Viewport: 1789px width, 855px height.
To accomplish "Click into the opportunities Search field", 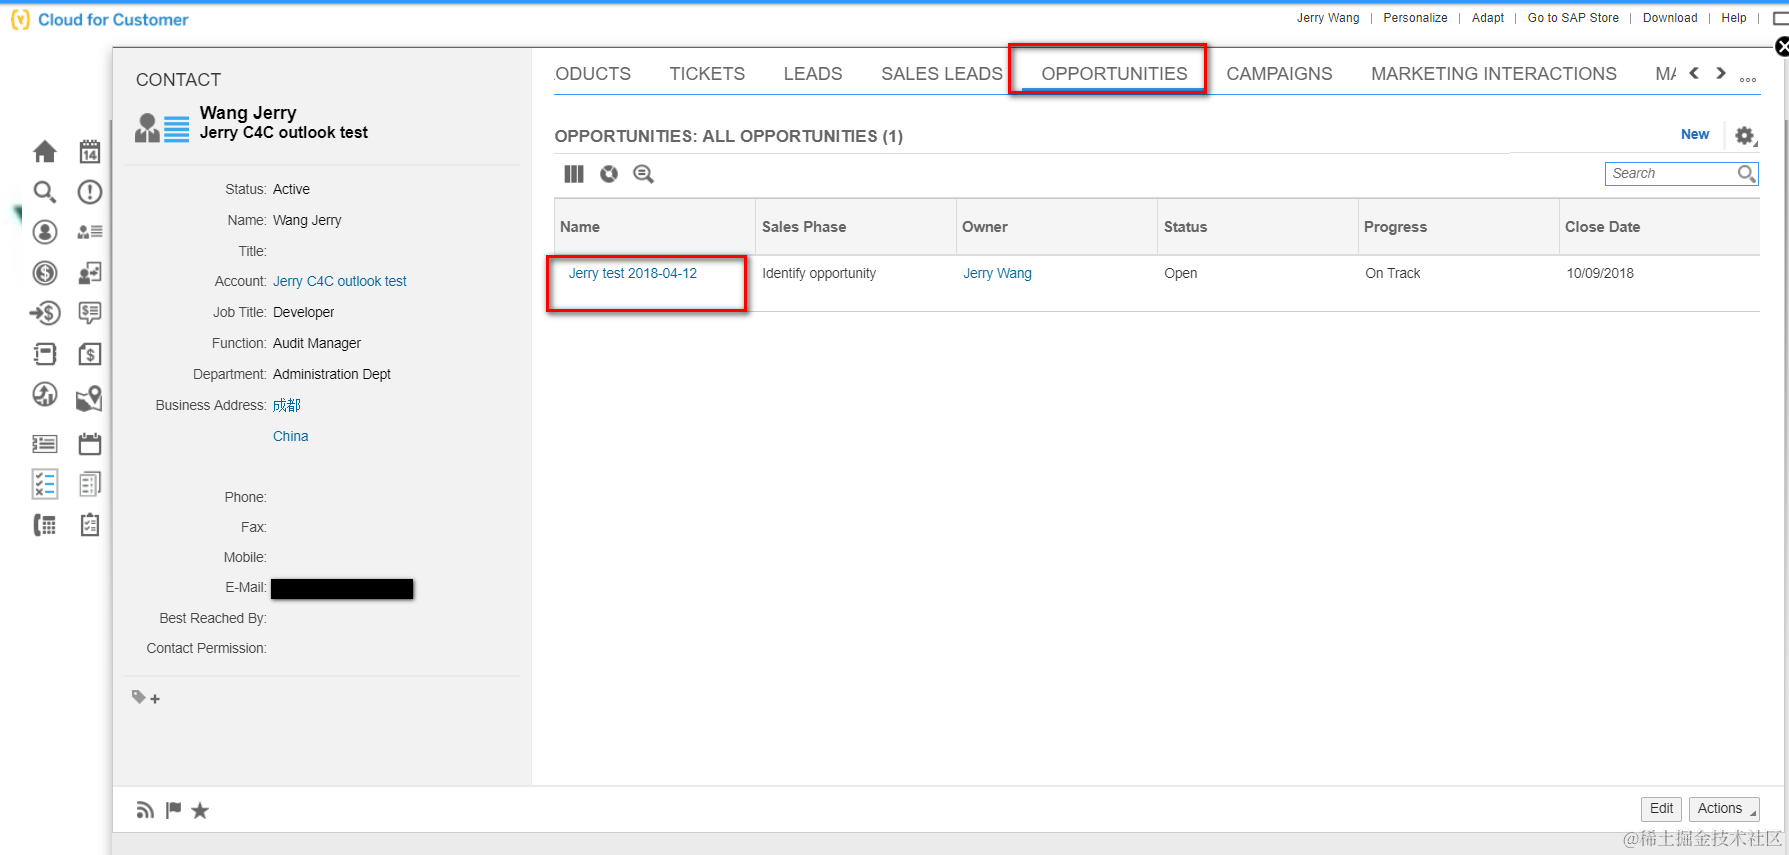I will 1682,173.
